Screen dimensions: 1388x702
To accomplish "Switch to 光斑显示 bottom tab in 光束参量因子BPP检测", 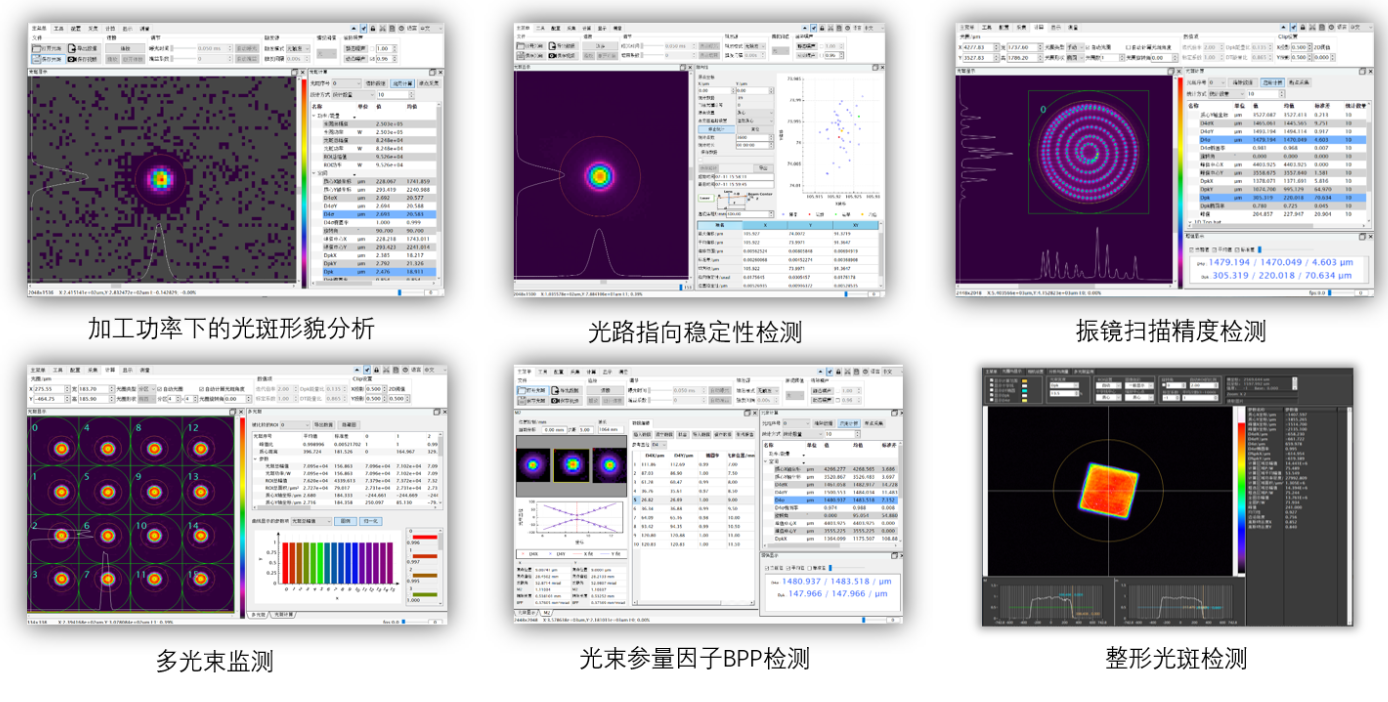I will 526,612.
